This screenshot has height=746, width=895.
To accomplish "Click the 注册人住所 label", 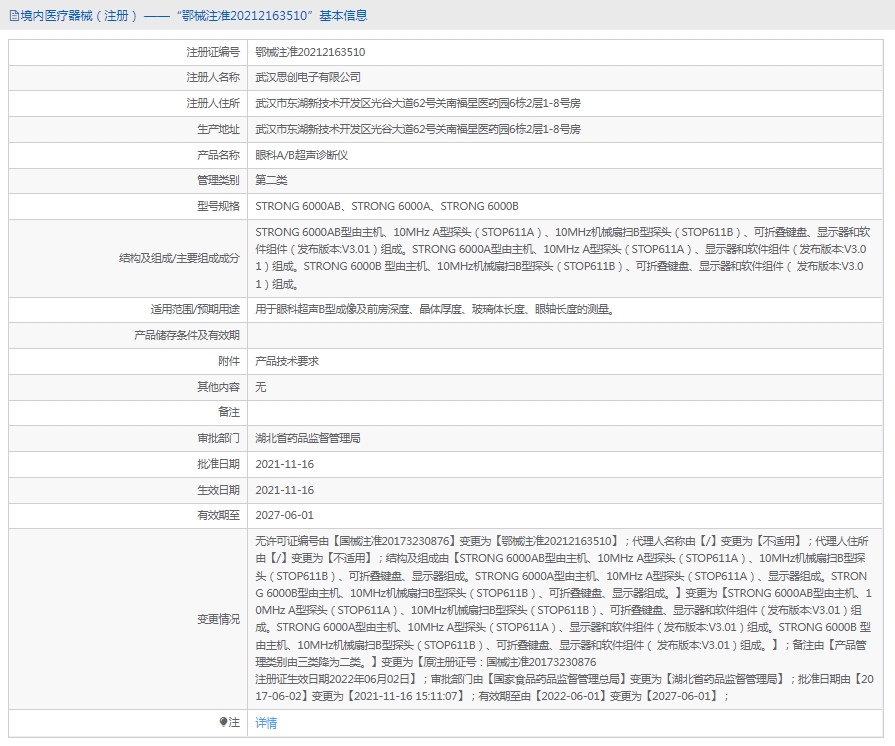I will coord(213,103).
